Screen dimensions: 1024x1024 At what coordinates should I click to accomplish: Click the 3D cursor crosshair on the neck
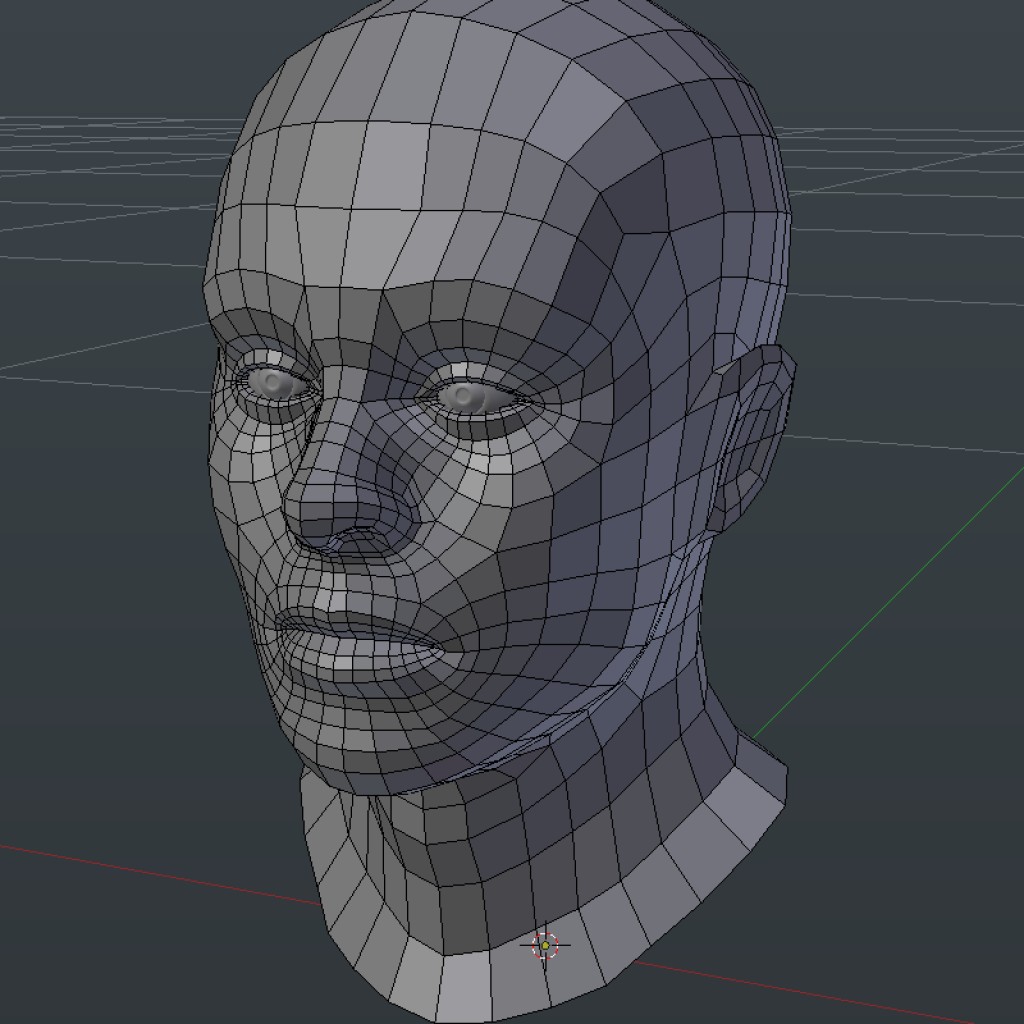[x=545, y=945]
